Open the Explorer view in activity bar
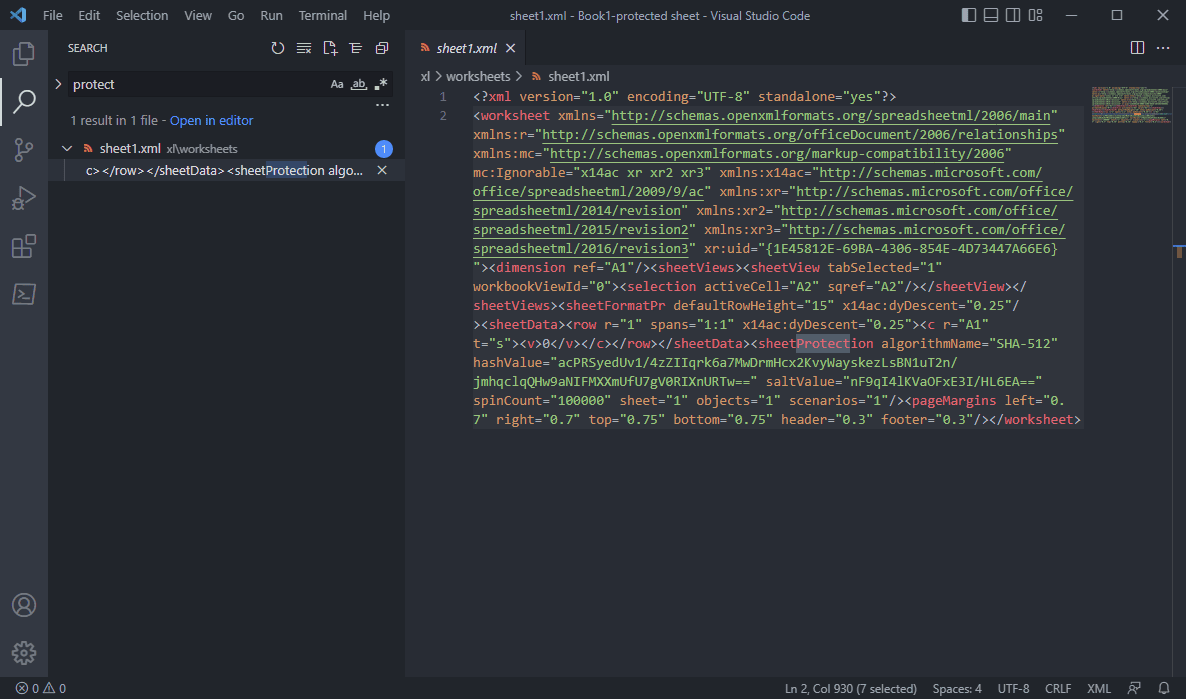The width and height of the screenshot is (1186, 699). [23, 54]
